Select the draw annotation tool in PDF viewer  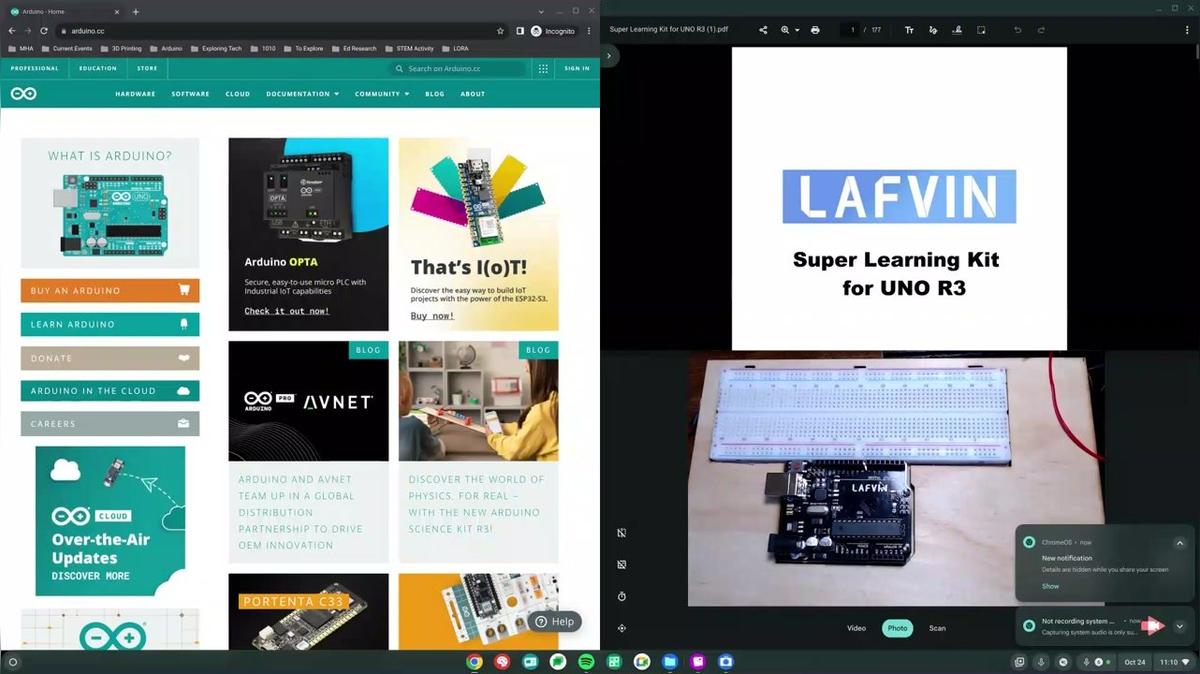coord(933,30)
